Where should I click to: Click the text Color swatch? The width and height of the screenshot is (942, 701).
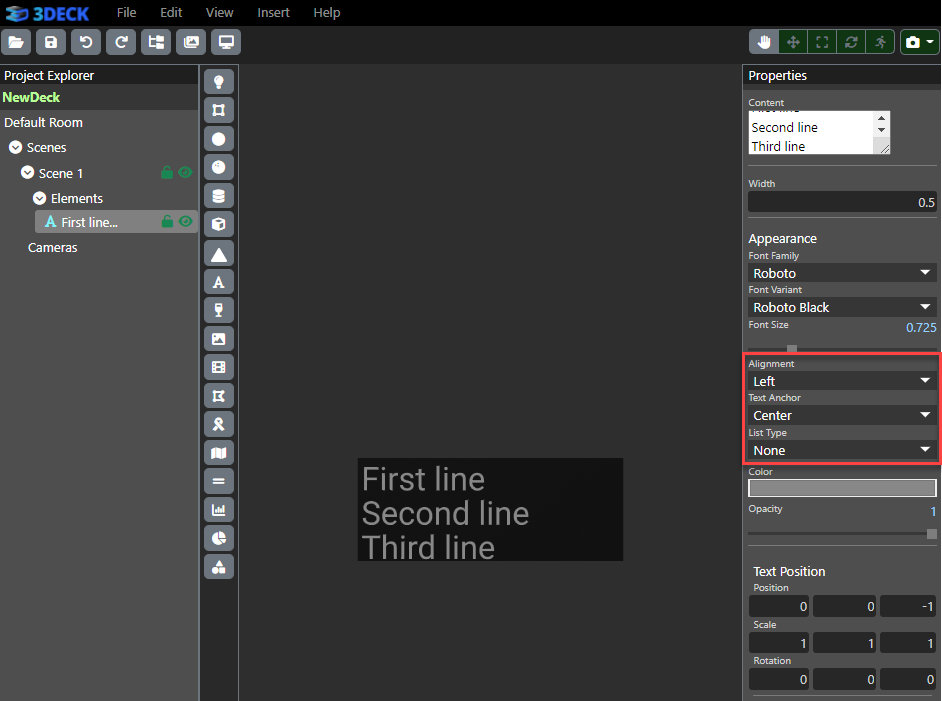842,488
